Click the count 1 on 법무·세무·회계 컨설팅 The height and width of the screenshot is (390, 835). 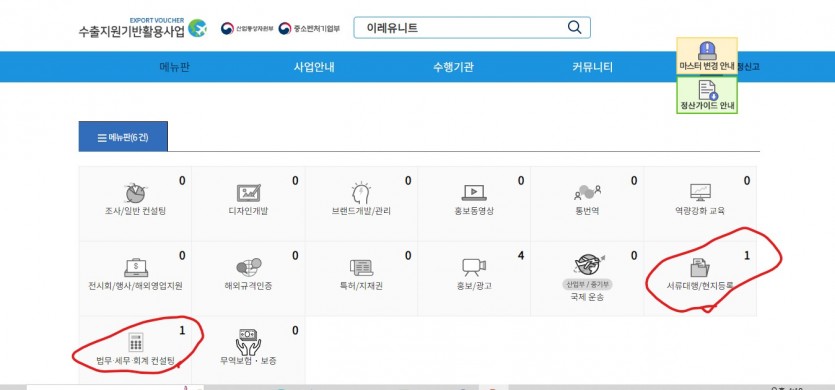click(182, 330)
